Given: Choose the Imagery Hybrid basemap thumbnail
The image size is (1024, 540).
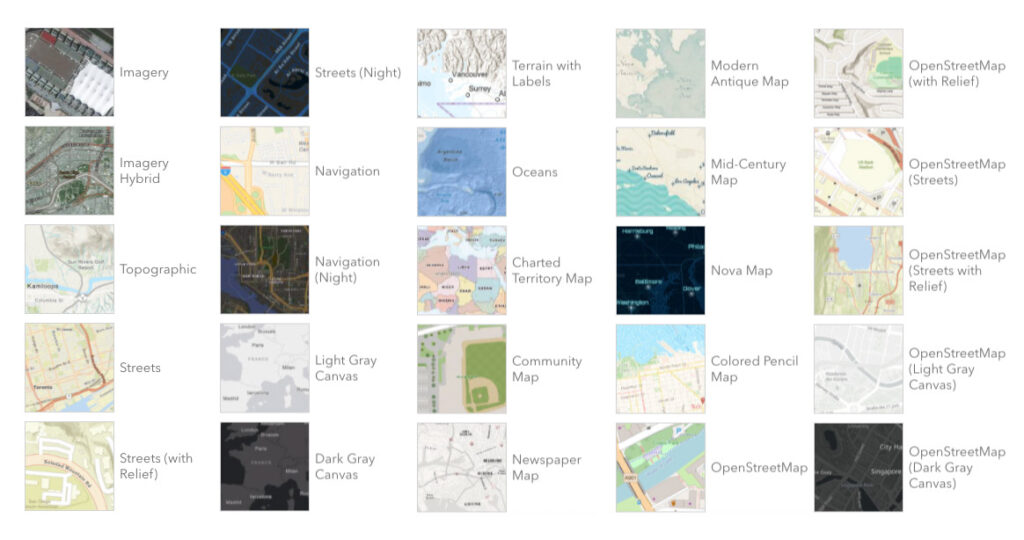Looking at the screenshot, I should 69,170.
